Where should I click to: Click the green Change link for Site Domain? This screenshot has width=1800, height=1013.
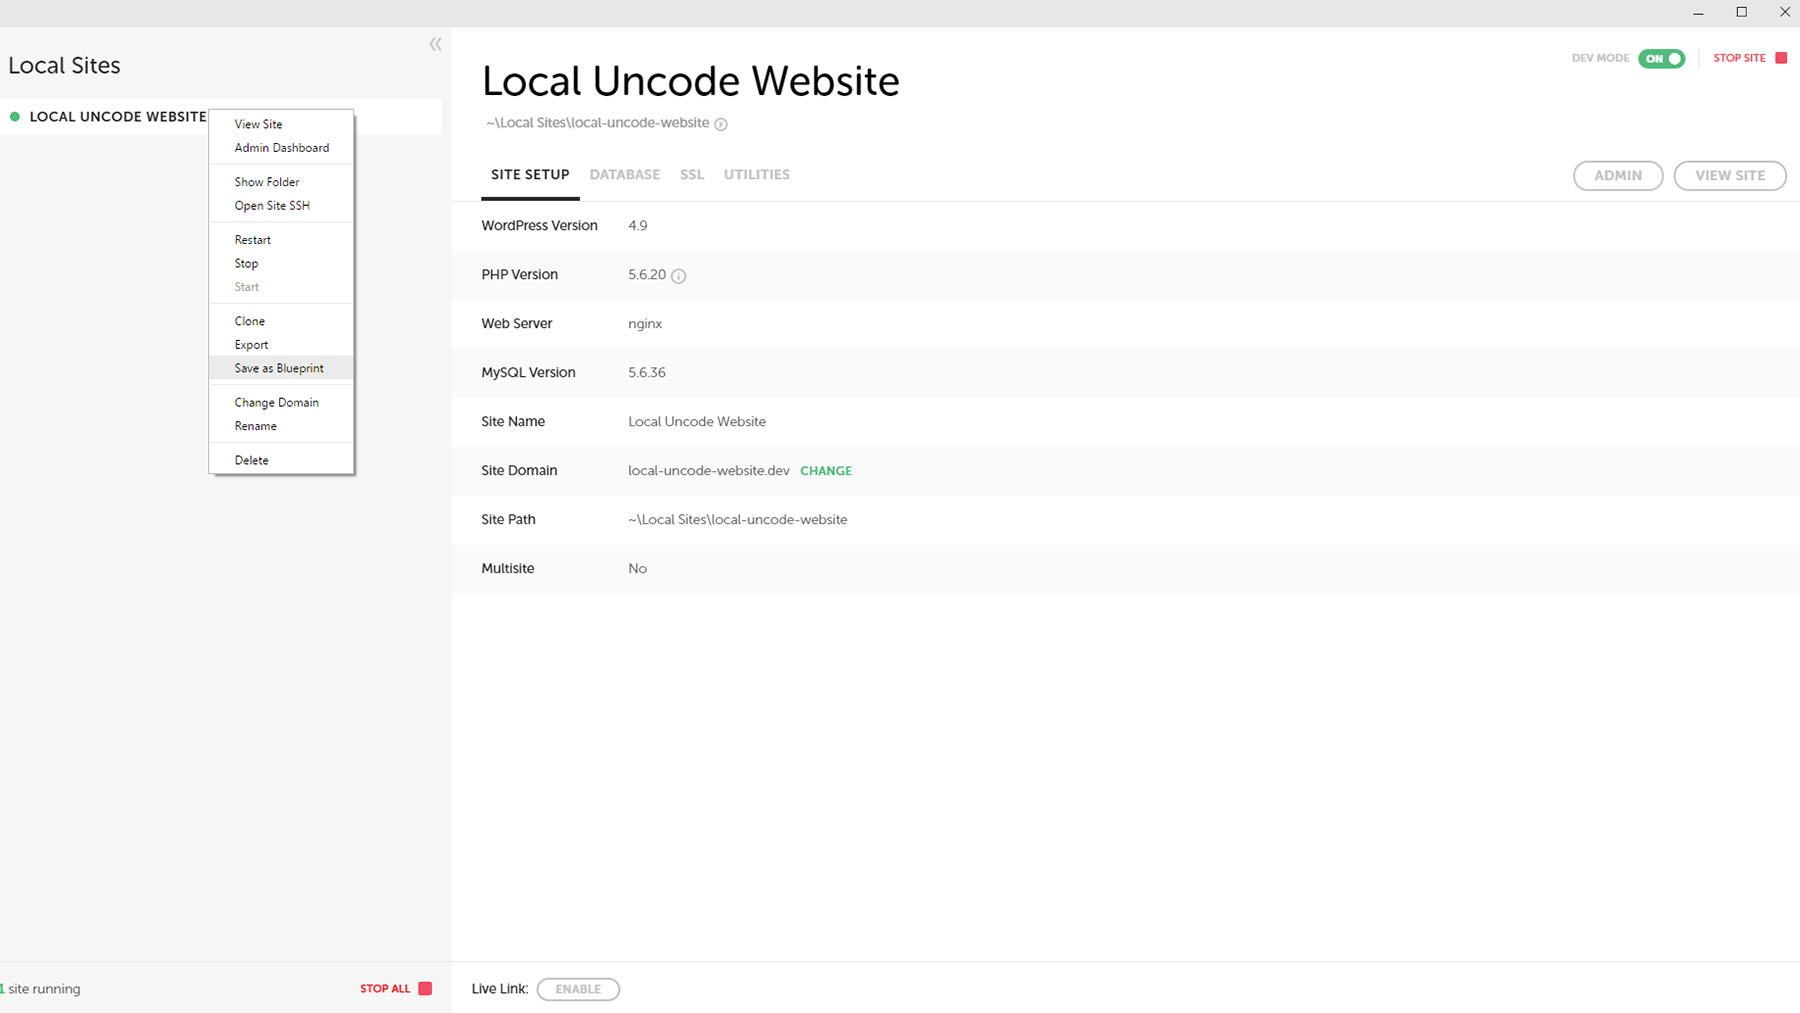click(826, 471)
